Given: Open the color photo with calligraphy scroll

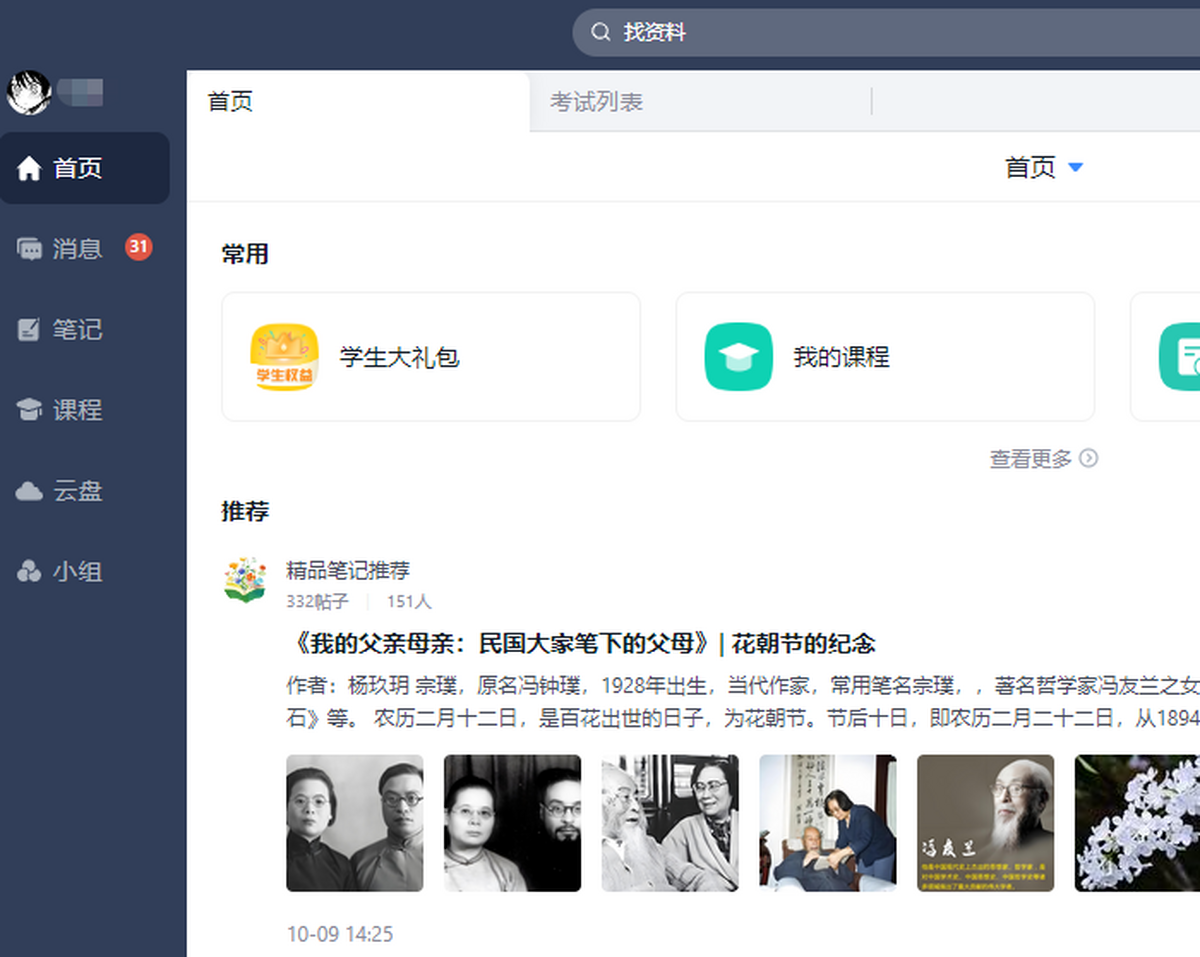Looking at the screenshot, I should [x=828, y=823].
